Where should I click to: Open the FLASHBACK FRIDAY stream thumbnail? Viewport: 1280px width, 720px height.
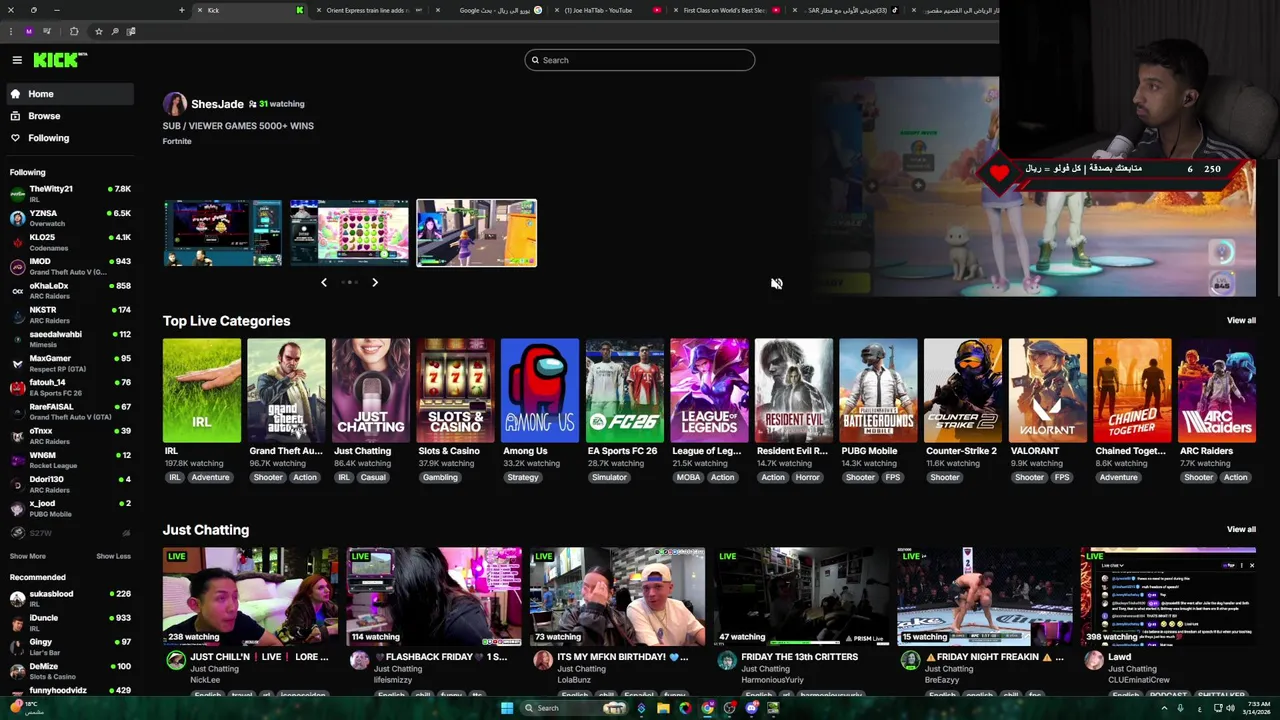coord(434,597)
